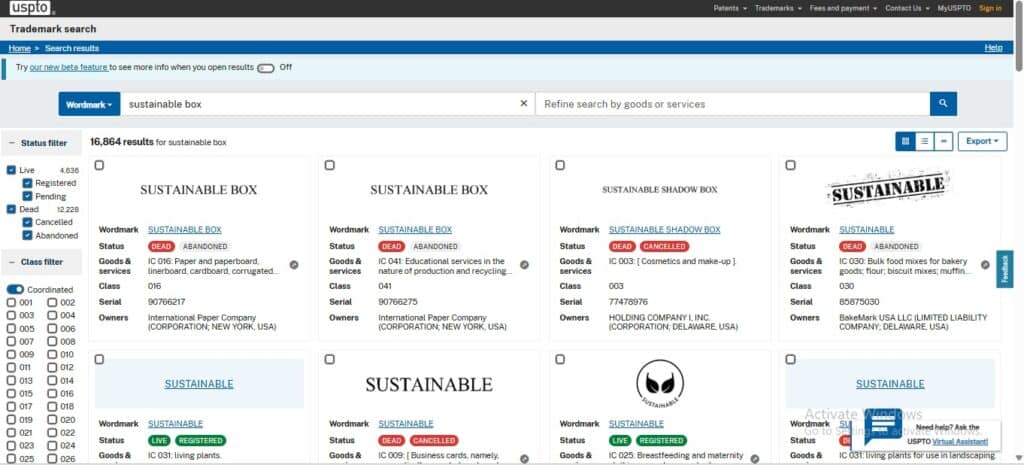Check class 003 filter box
This screenshot has width=1024, height=465.
tap(11, 315)
